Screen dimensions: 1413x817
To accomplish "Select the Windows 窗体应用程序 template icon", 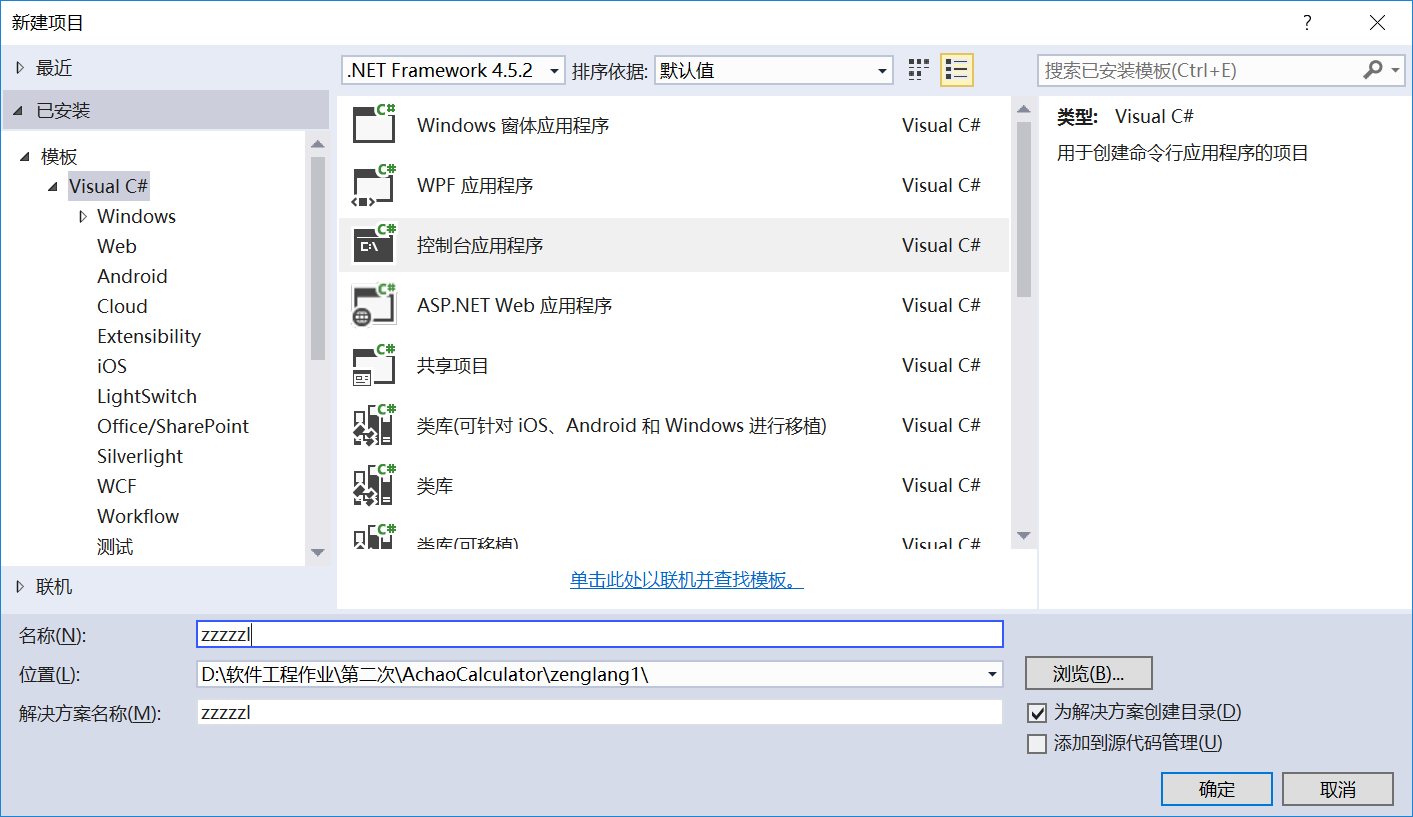I will tap(375, 125).
